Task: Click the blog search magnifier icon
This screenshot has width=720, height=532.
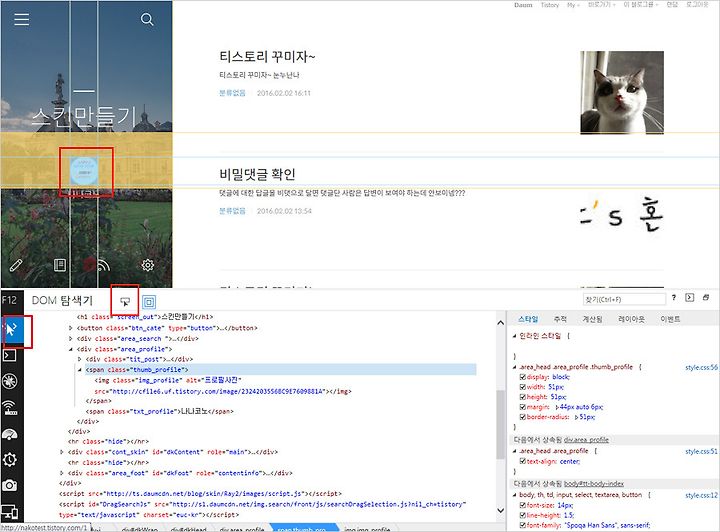Action: click(x=147, y=19)
